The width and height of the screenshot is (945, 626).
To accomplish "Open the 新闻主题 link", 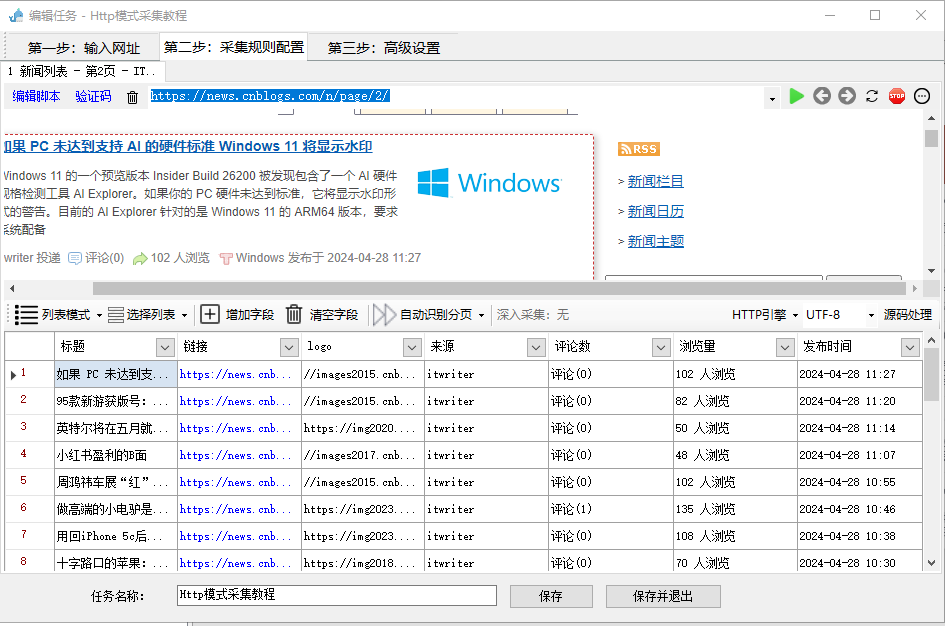I will (x=656, y=242).
